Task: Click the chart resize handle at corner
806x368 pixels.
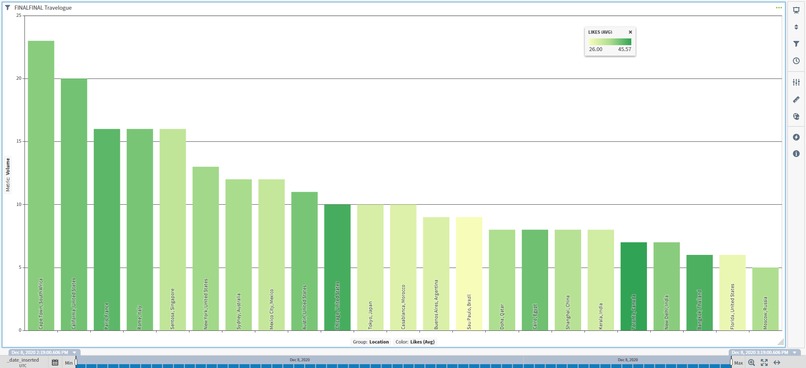Action: tap(780, 342)
